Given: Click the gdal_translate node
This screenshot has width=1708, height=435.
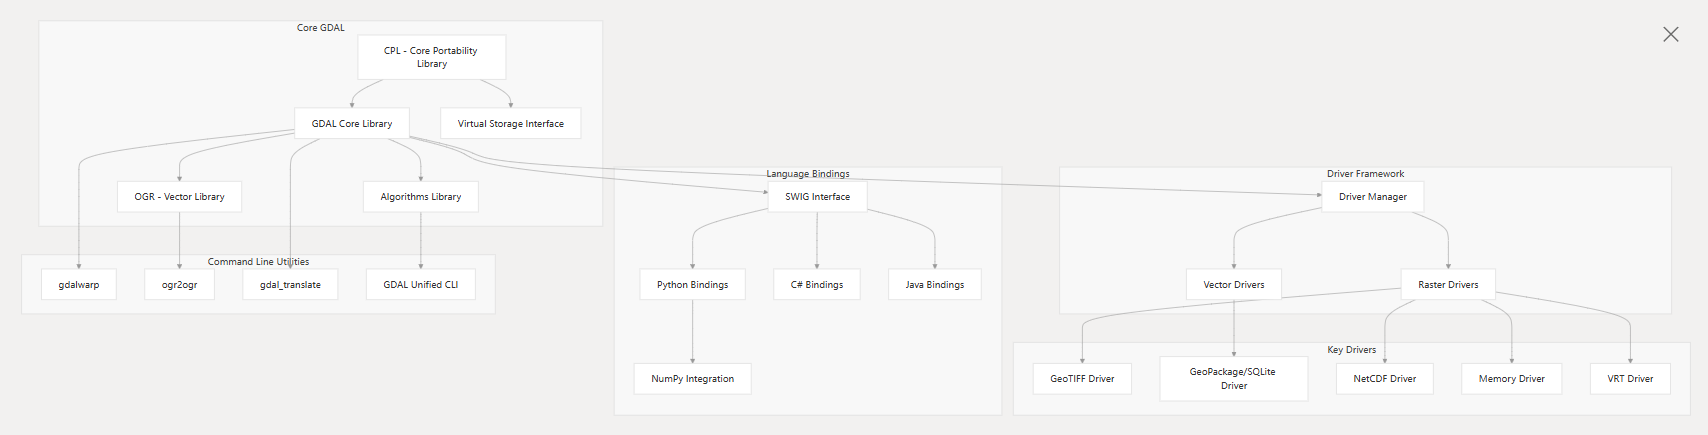Looking at the screenshot, I should point(291,285).
